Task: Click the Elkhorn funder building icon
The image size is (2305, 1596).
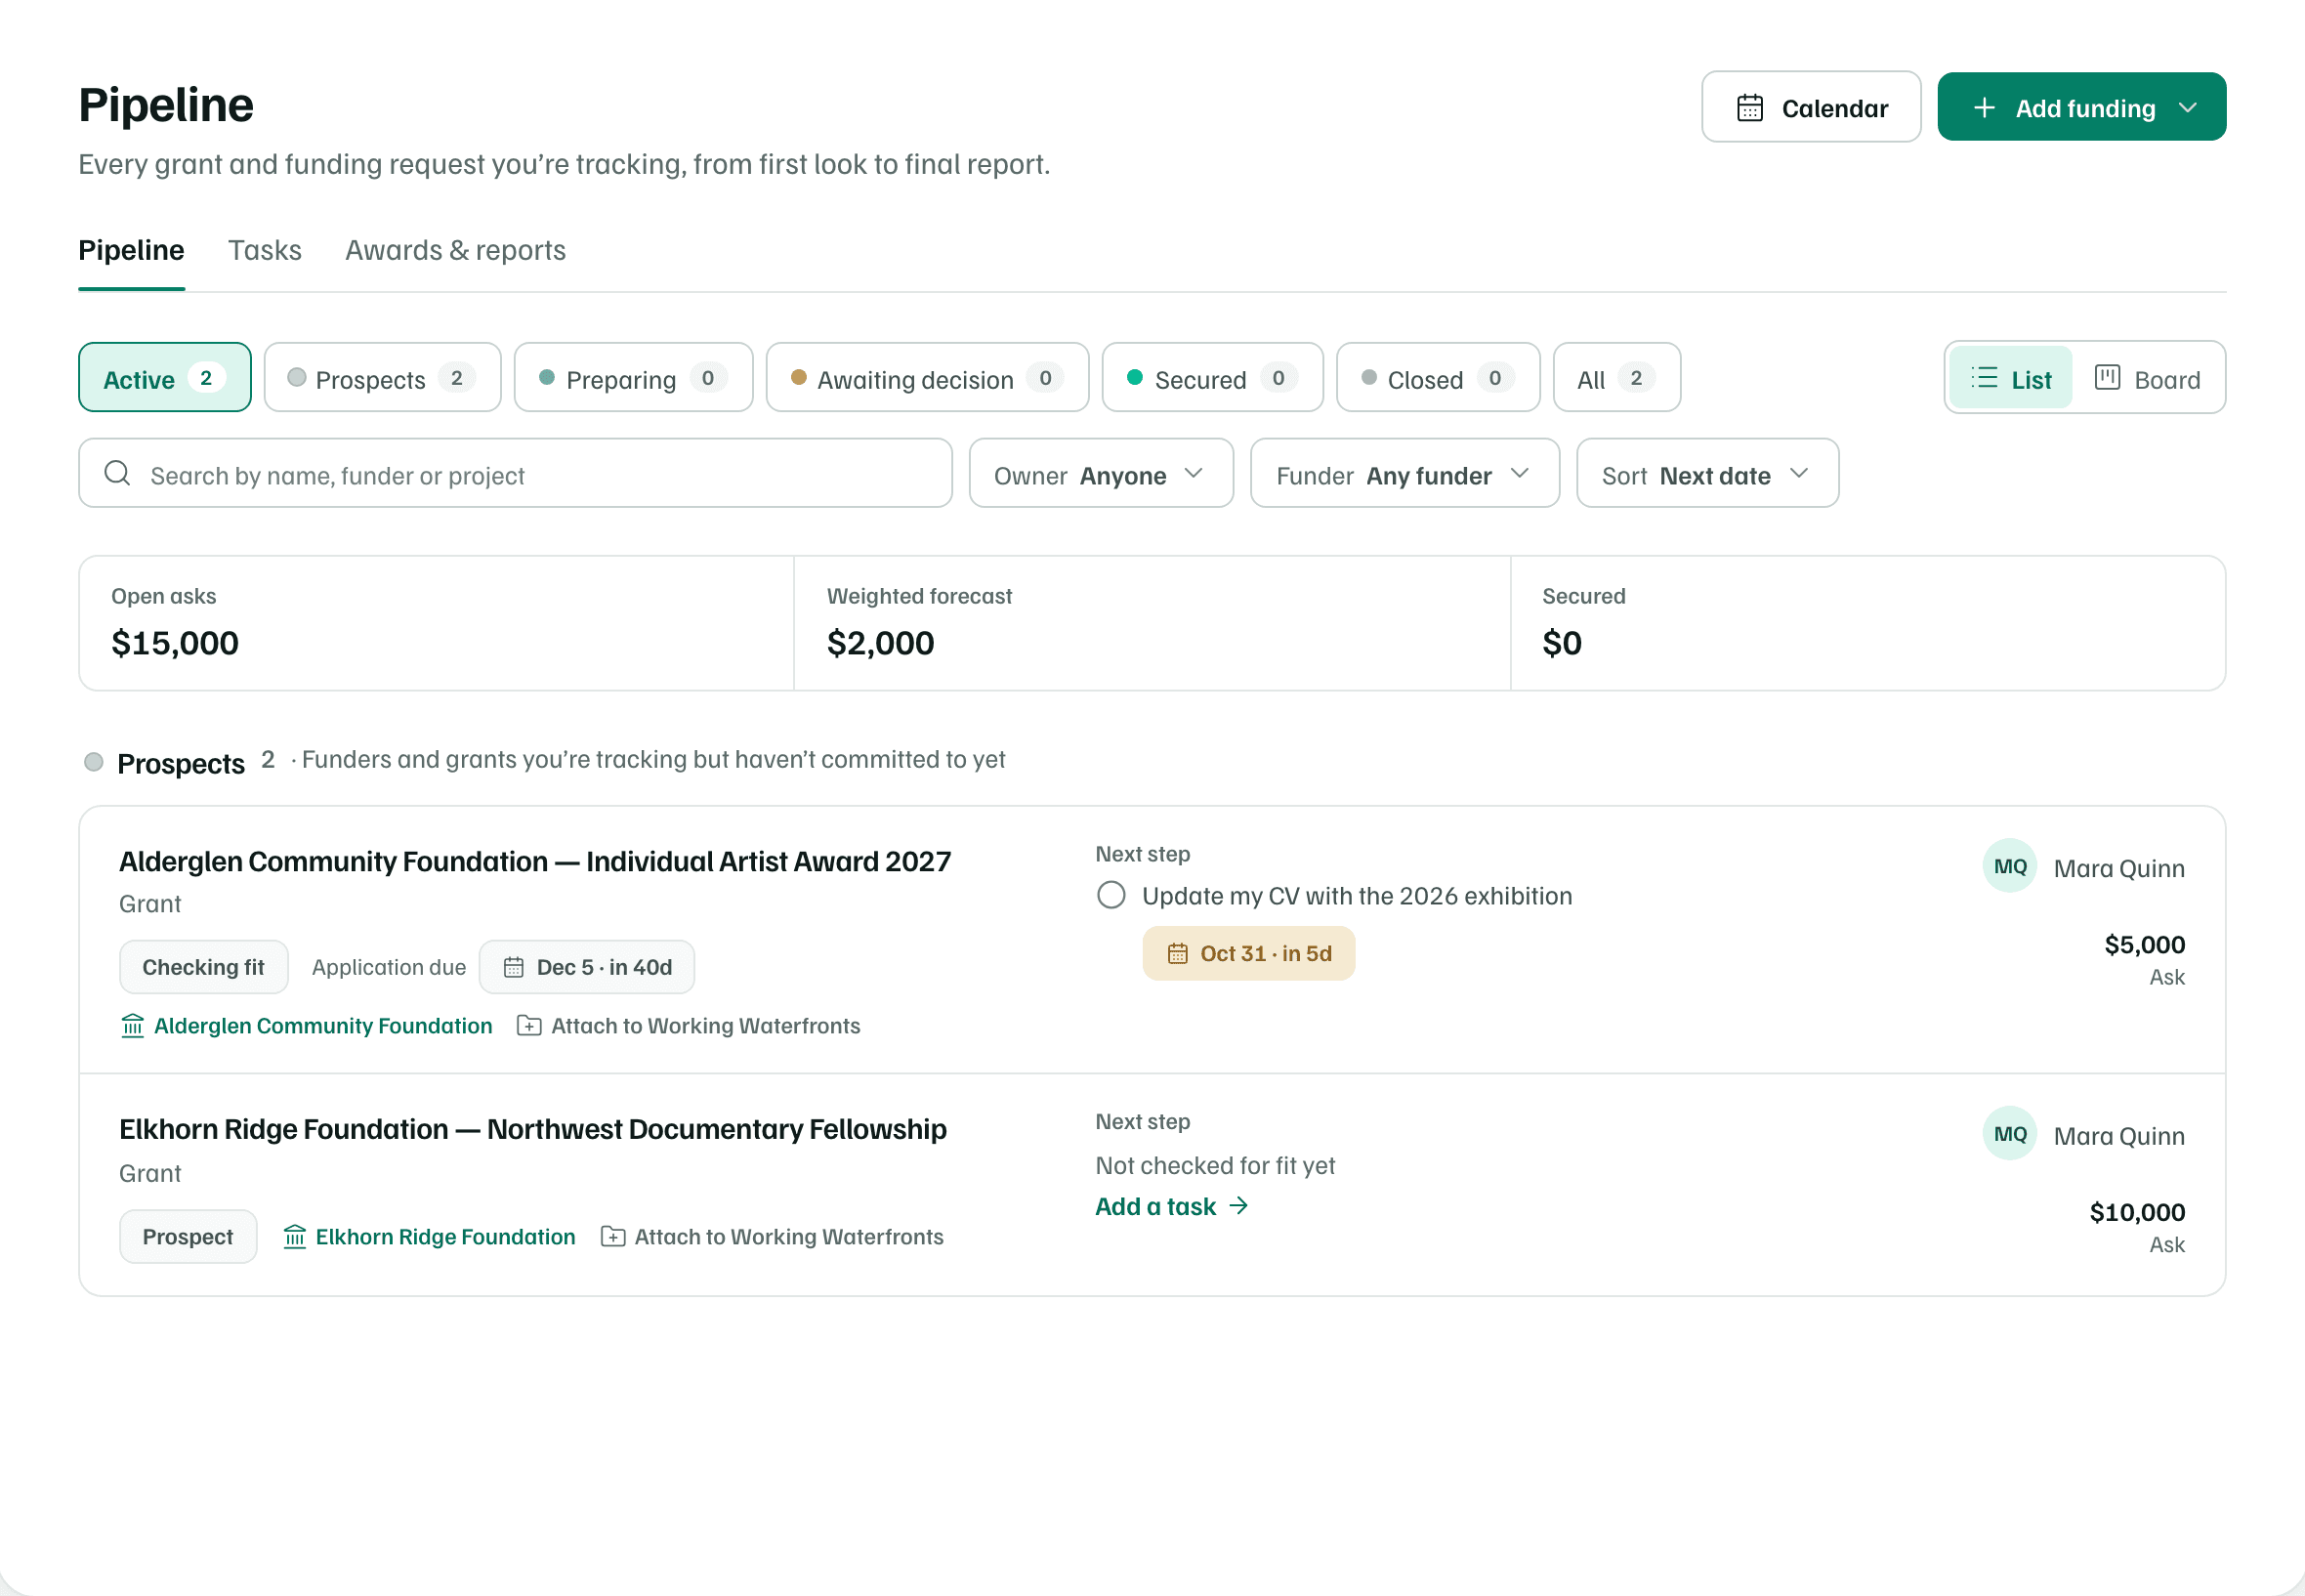Action: 294,1237
